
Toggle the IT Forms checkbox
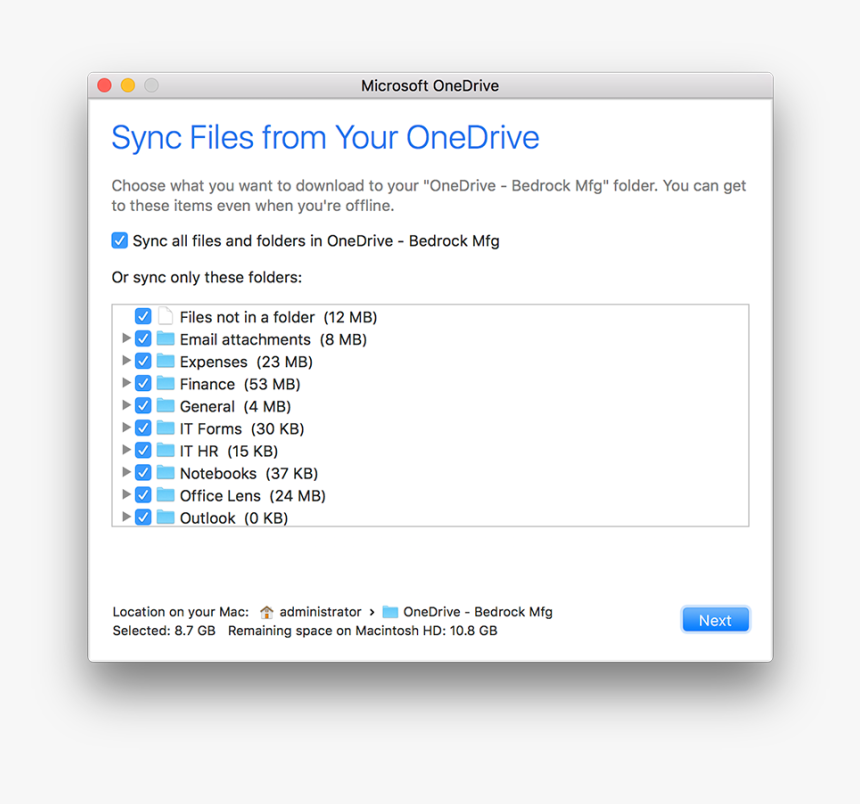[x=143, y=428]
